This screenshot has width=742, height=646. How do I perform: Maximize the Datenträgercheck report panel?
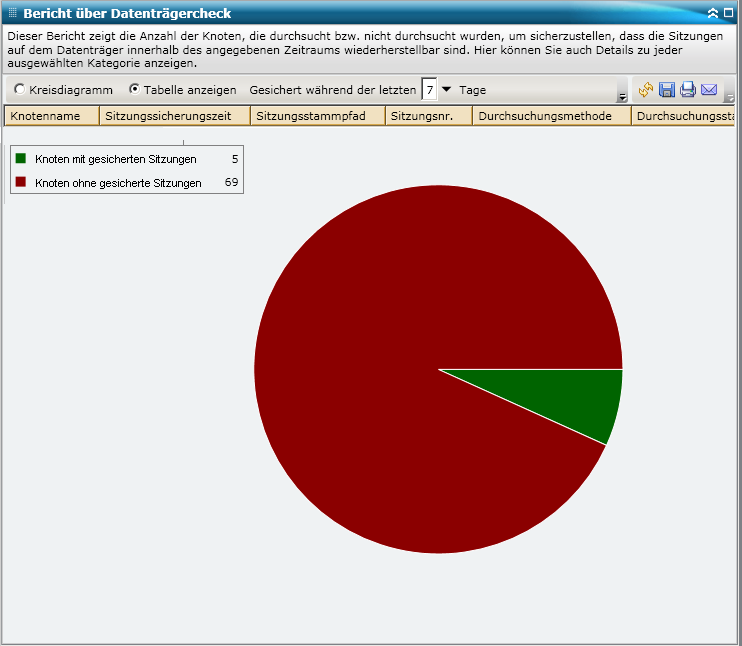(729, 13)
